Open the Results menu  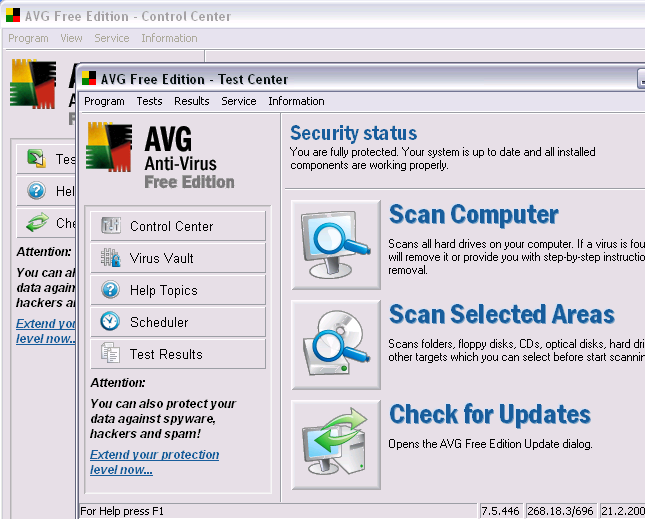pyautogui.click(x=191, y=101)
